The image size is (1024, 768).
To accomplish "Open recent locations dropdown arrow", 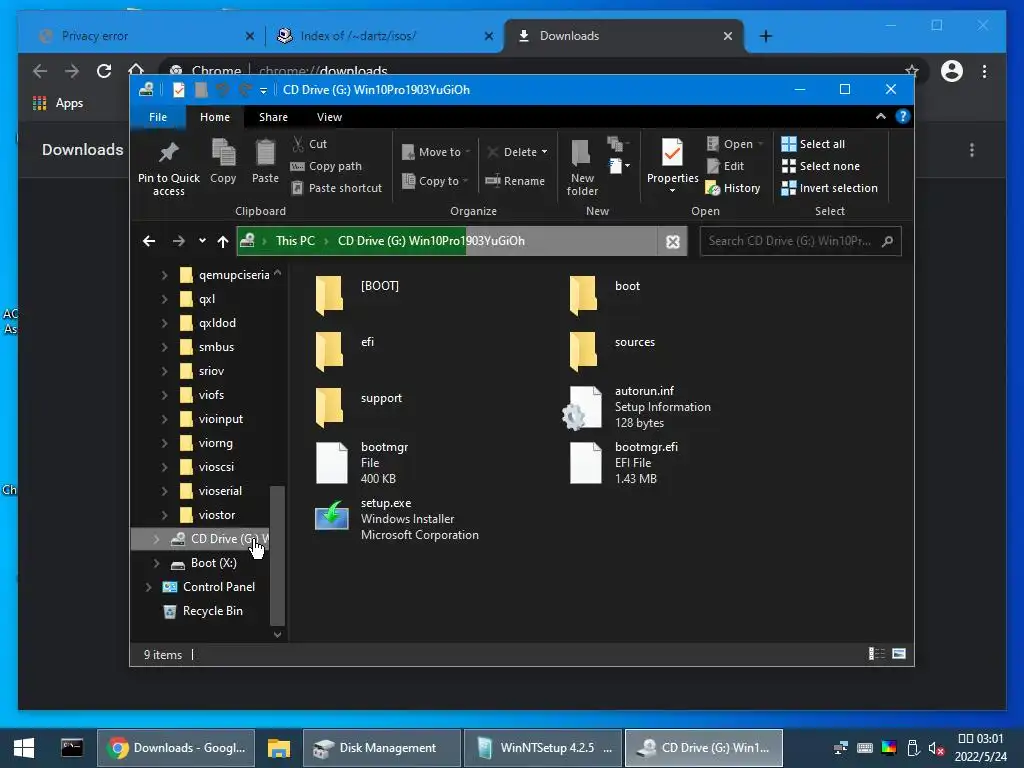I will pos(202,241).
